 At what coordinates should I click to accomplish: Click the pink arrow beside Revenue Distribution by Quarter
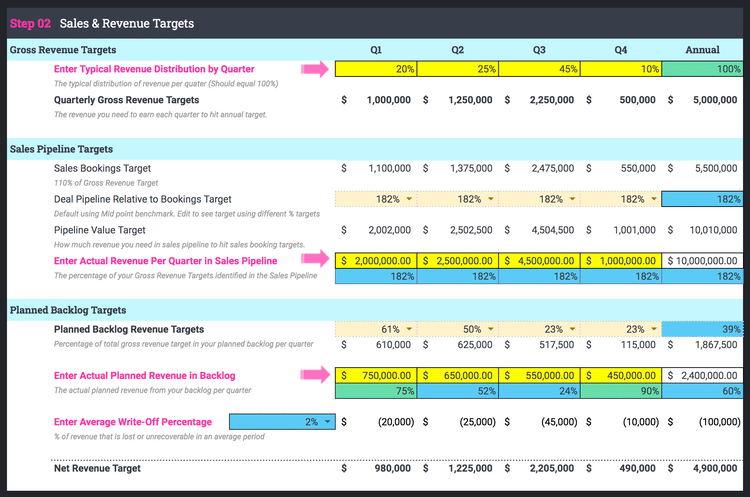315,69
